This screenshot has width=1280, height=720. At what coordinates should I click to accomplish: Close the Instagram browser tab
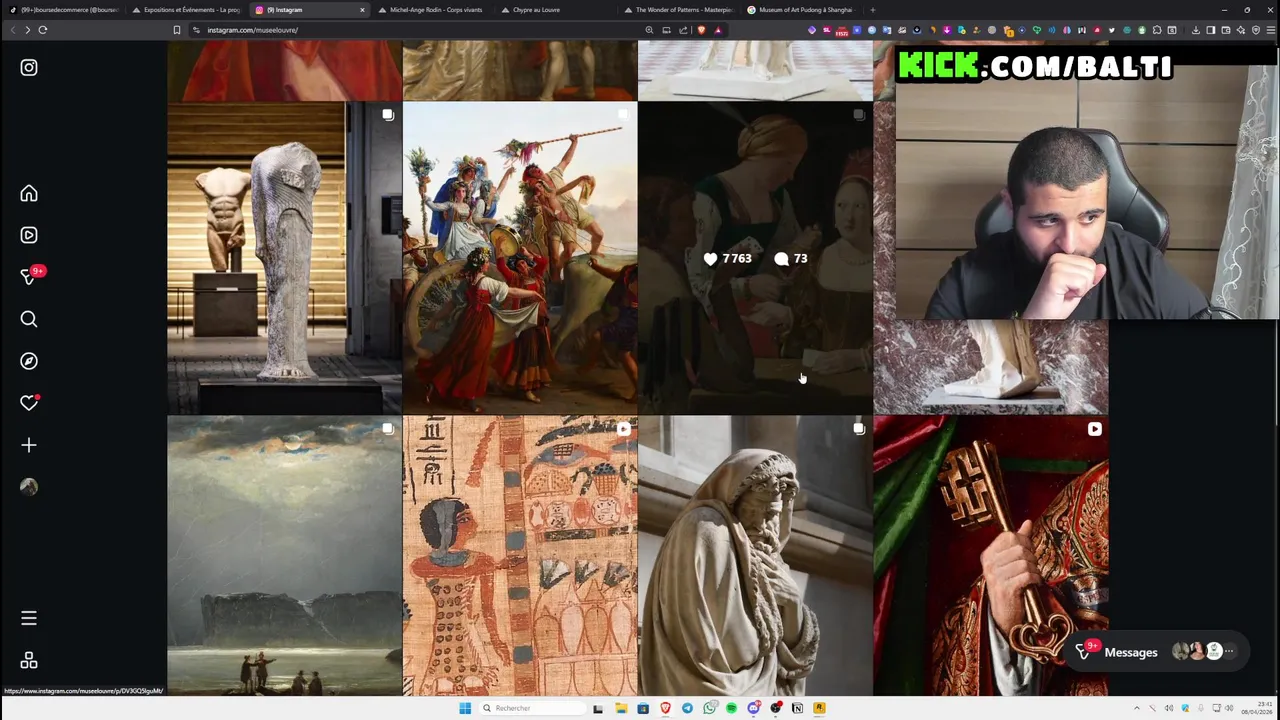[x=362, y=10]
